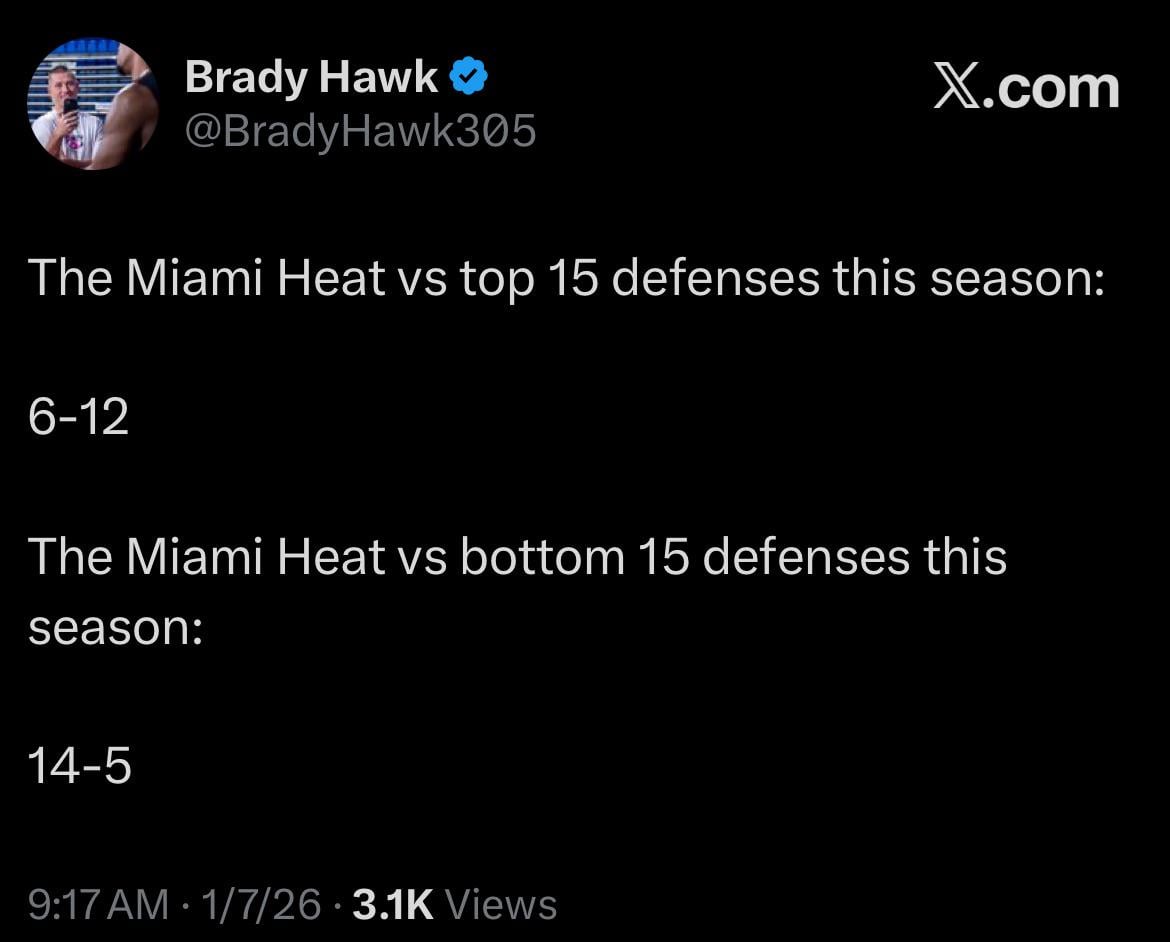The image size is (1170, 942).
Task: Click the word season in the first line
Action: coord(1012,278)
